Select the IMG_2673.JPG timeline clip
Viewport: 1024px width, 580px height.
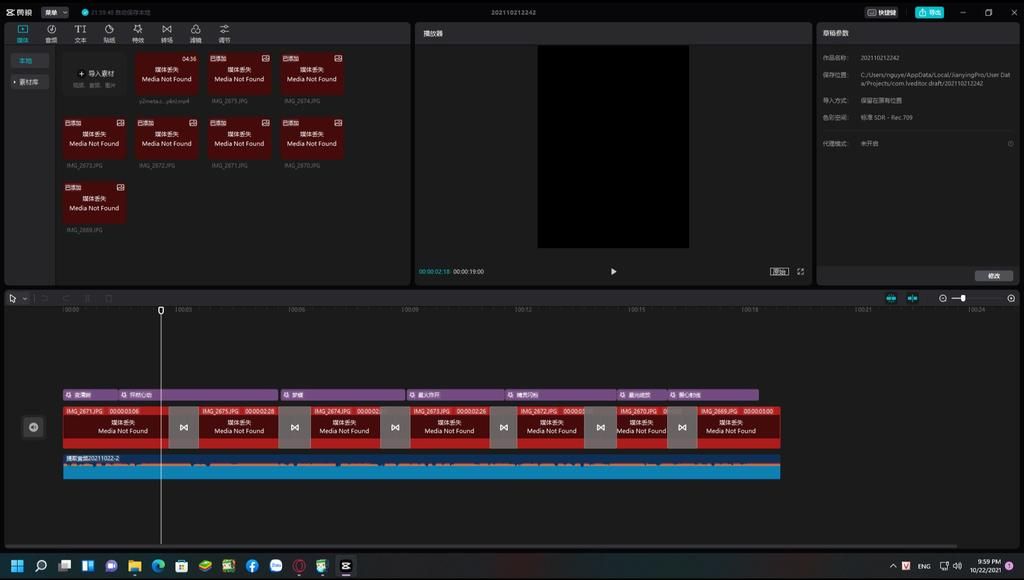coord(450,427)
